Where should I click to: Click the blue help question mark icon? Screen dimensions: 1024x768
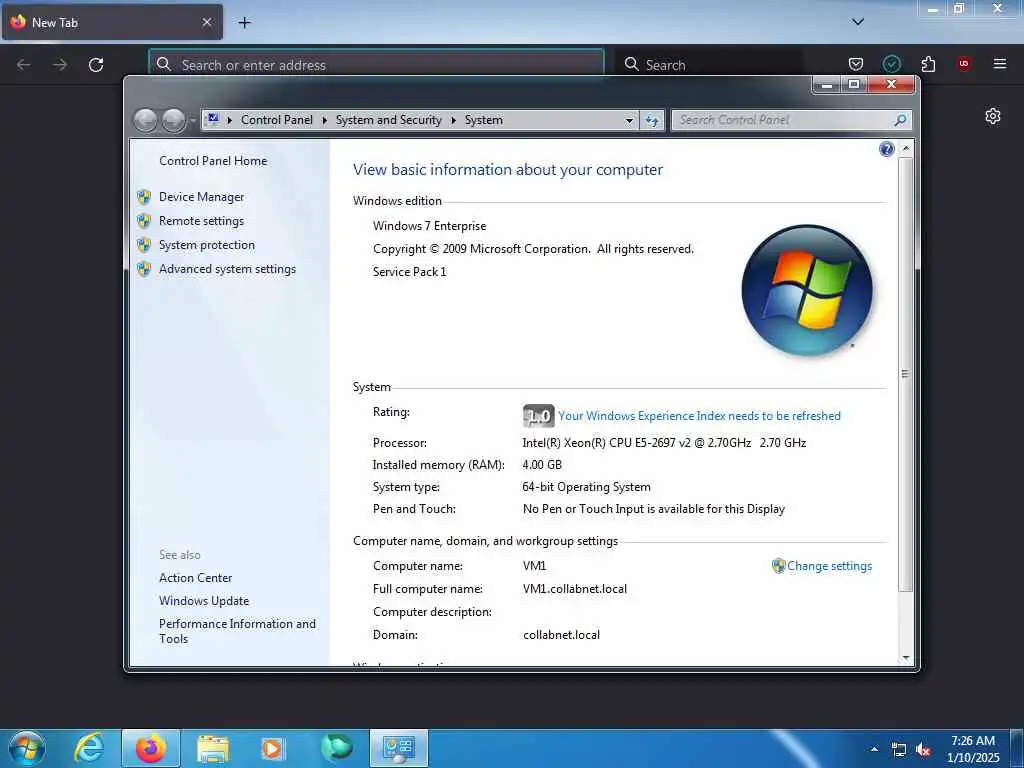coord(886,150)
